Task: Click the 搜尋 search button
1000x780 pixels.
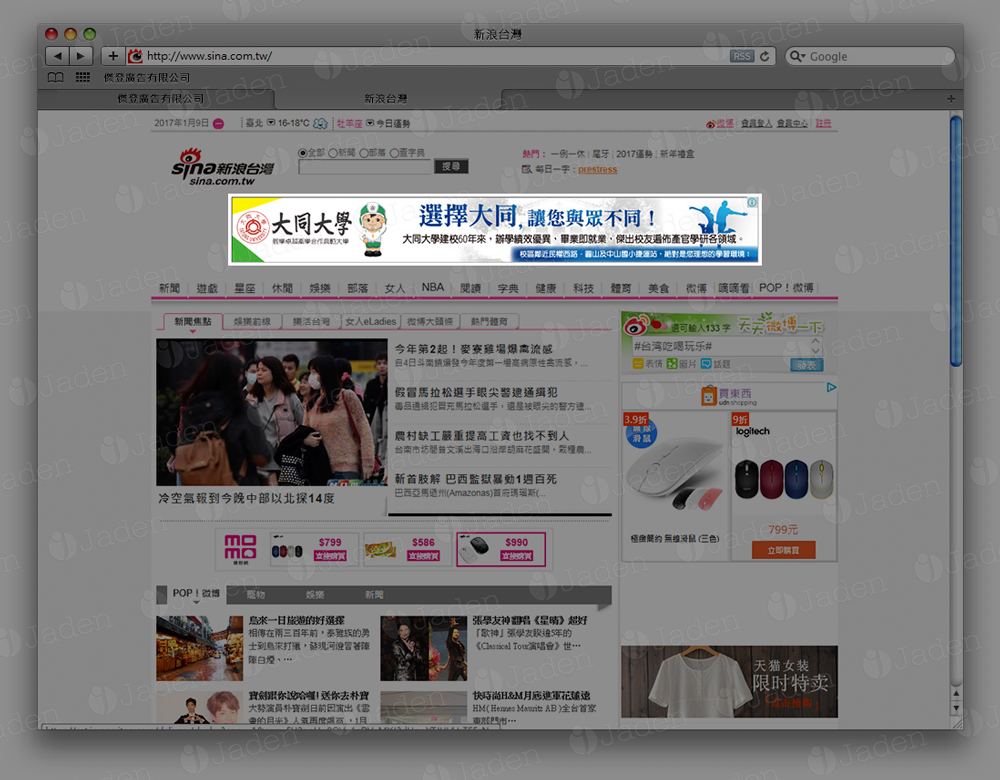Action: click(452, 166)
